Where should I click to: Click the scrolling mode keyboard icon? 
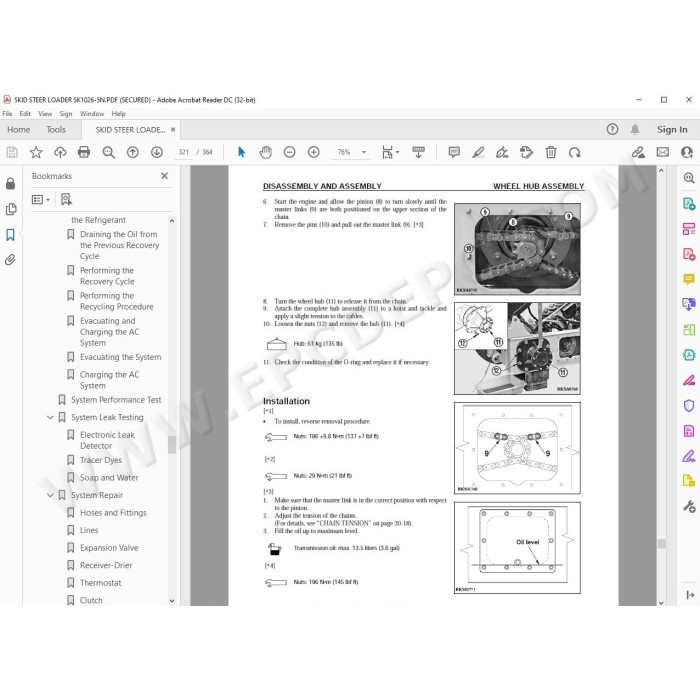[418, 153]
